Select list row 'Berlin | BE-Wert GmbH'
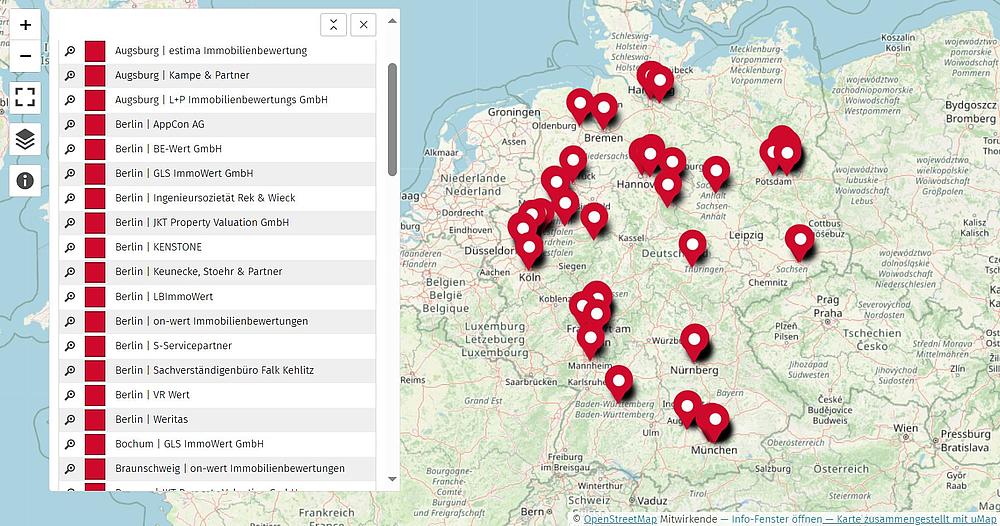This screenshot has width=1000, height=526. pyautogui.click(x=217, y=149)
